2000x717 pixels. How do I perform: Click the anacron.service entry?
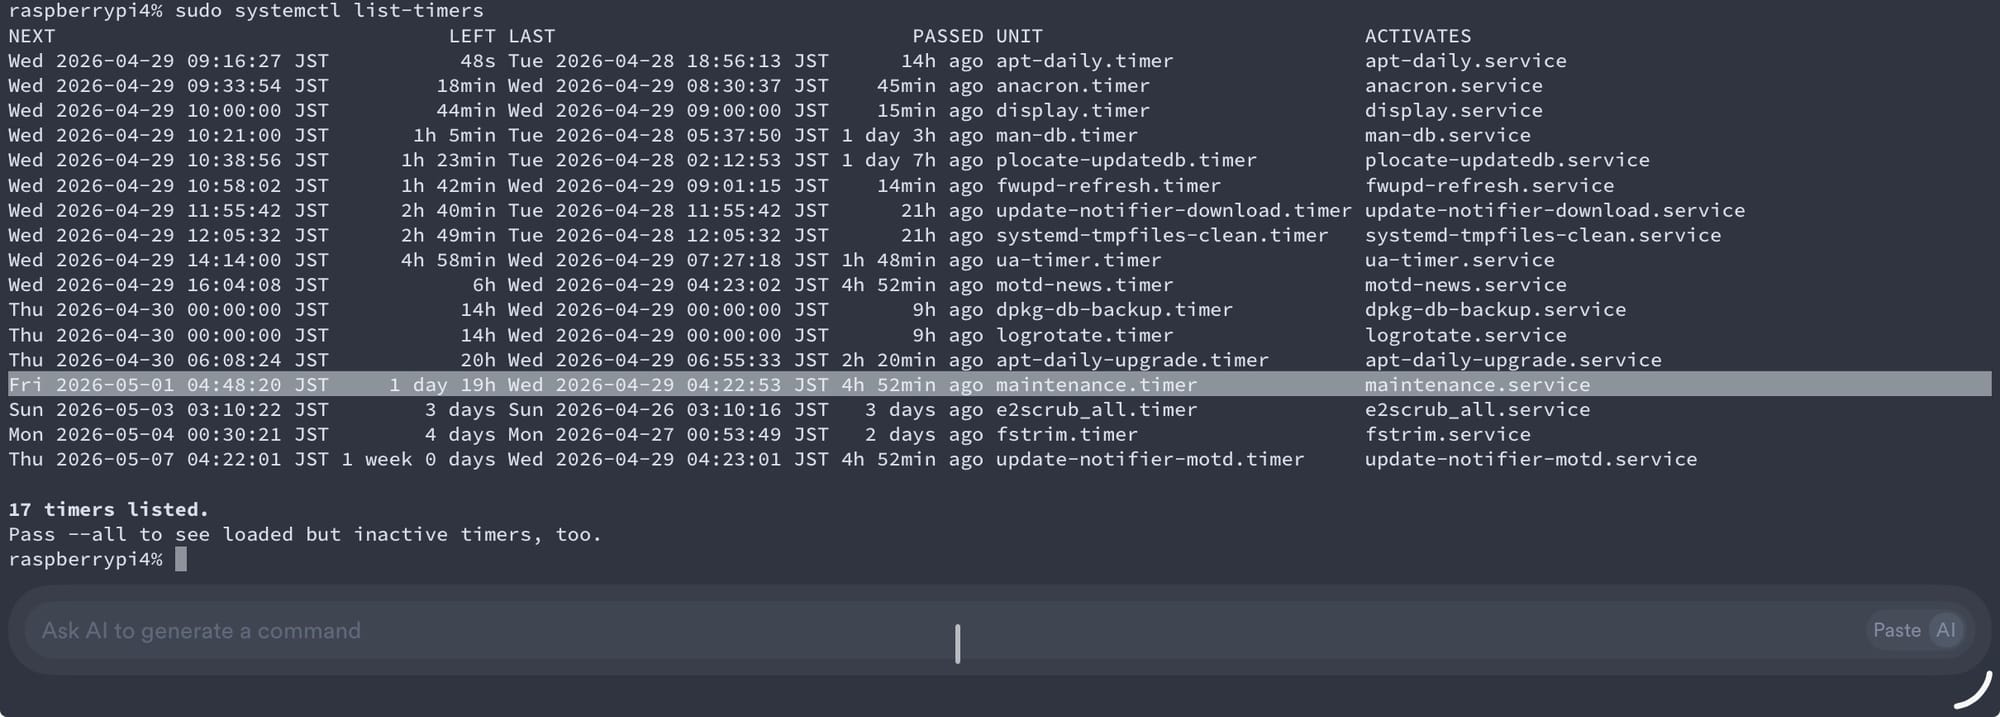click(x=1453, y=86)
